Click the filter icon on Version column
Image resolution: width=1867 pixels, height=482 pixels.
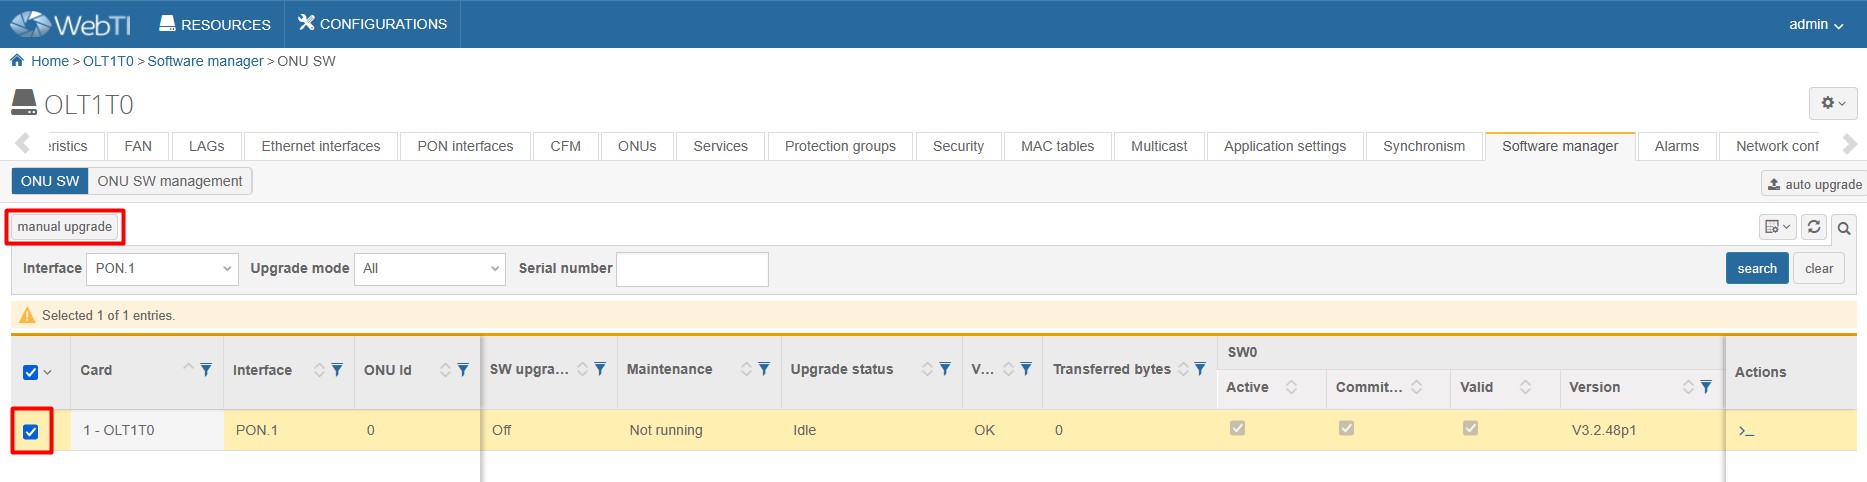pos(1706,387)
